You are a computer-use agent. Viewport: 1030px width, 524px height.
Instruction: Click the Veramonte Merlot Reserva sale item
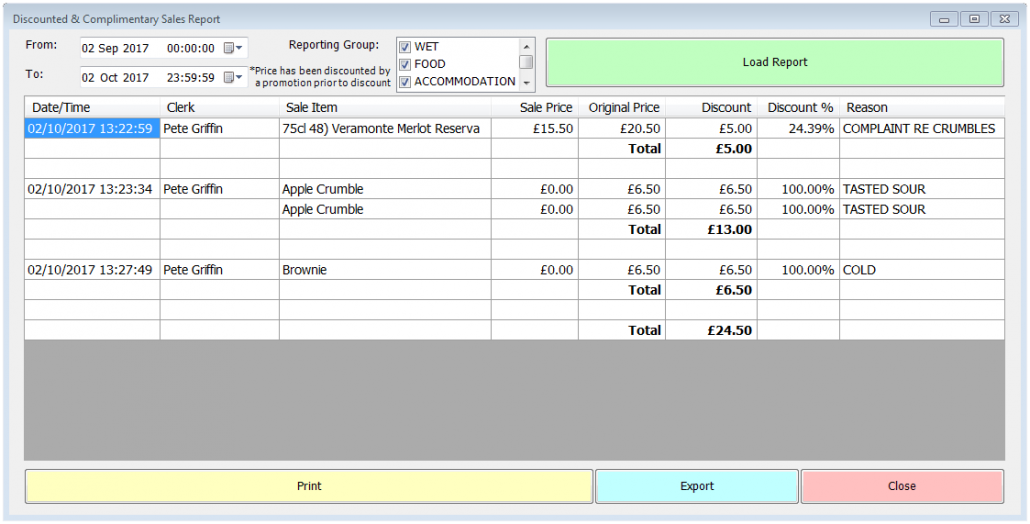tap(385, 129)
